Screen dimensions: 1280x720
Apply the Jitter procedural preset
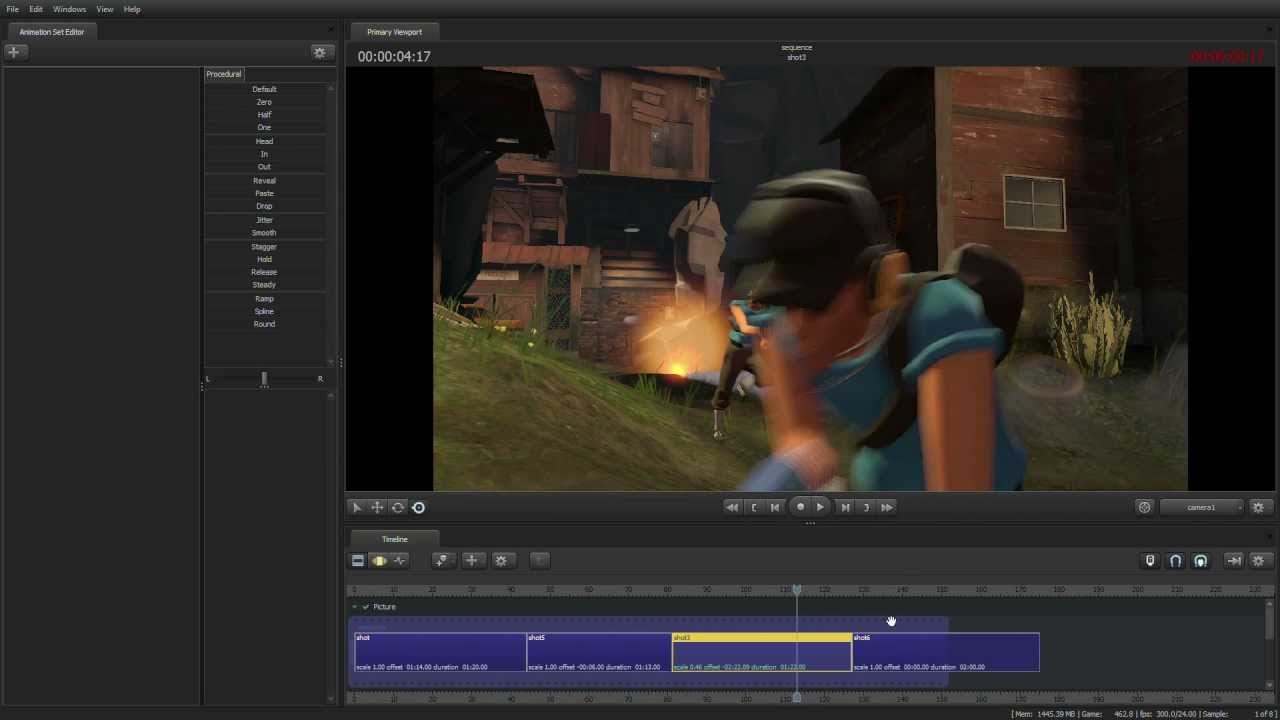coord(264,220)
